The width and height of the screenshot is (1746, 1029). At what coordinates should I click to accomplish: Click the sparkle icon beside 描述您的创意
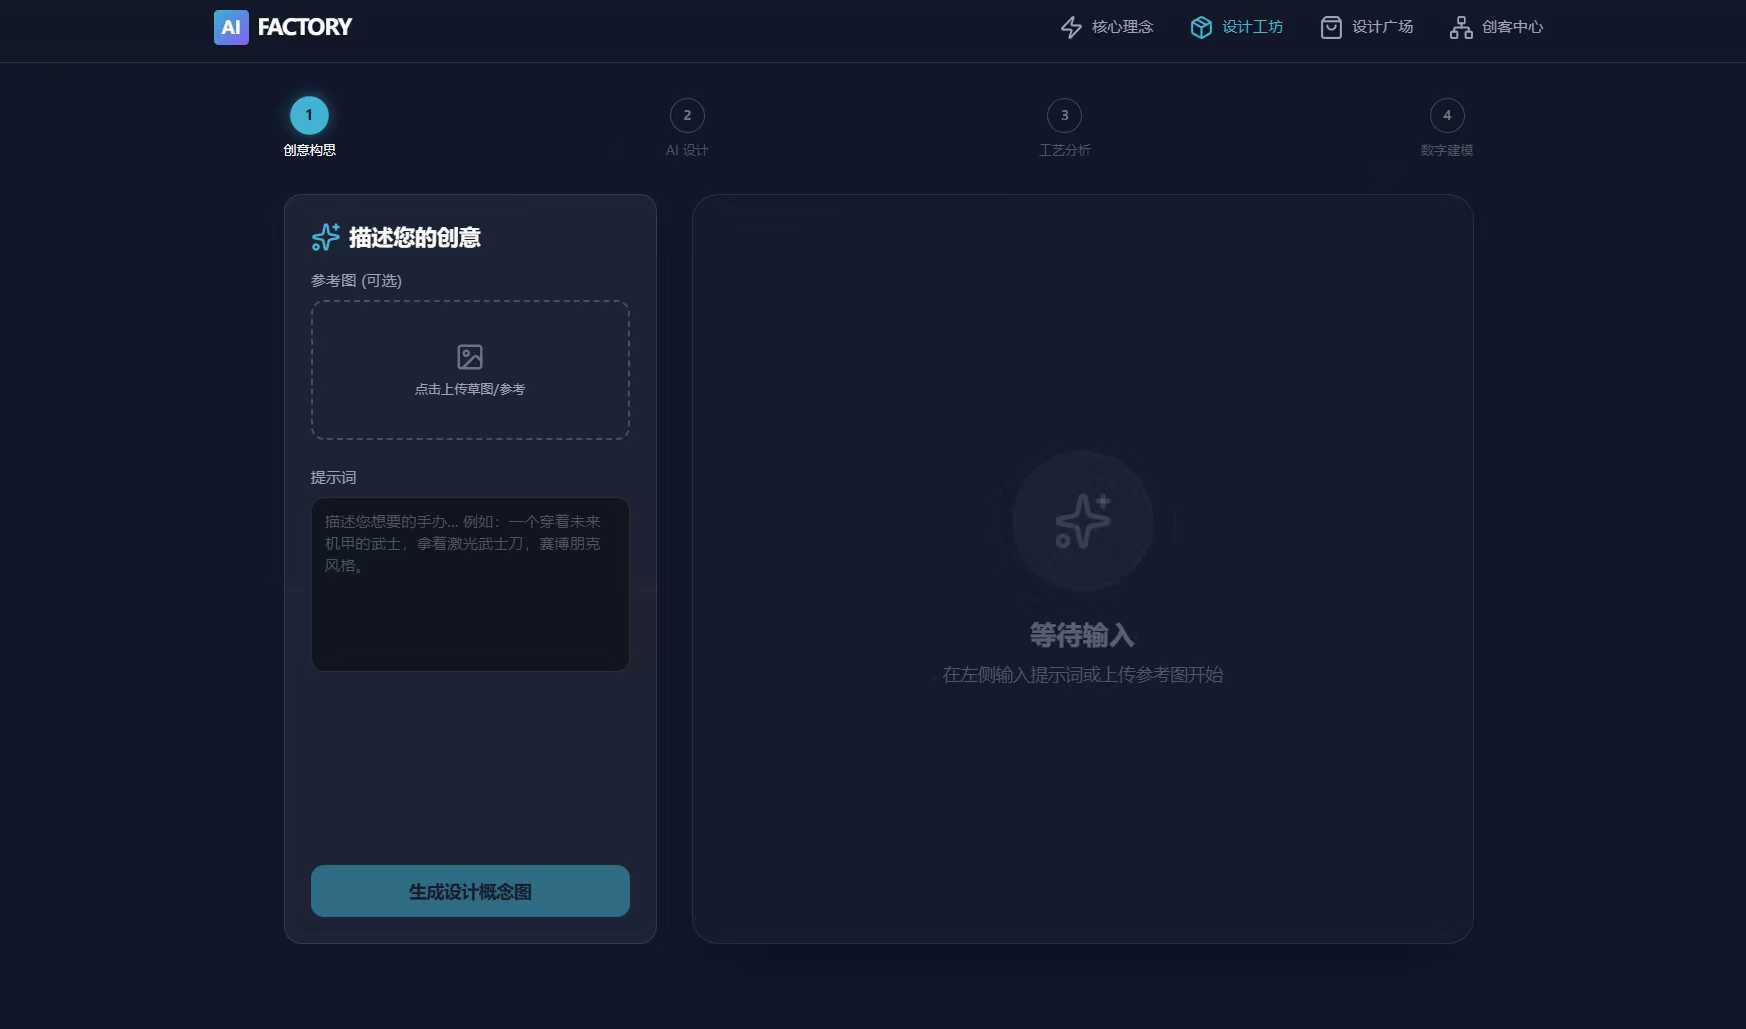click(326, 237)
